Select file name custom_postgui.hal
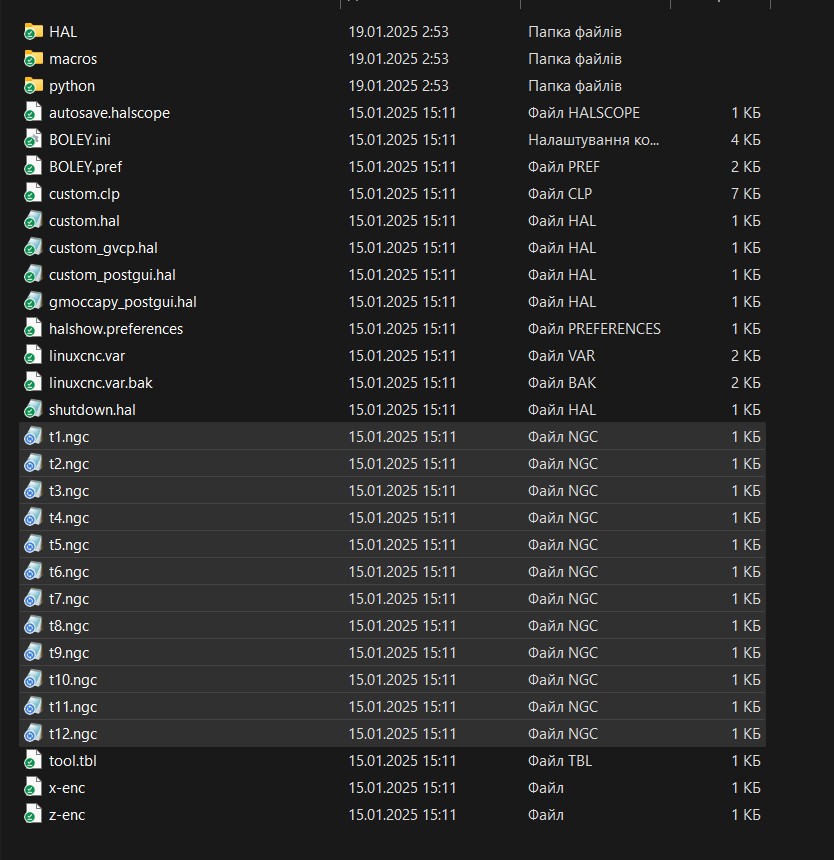 [x=112, y=275]
